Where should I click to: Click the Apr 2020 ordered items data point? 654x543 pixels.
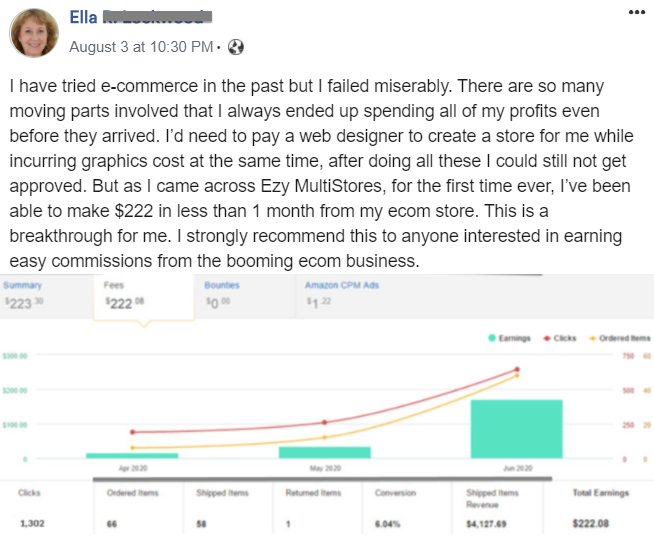132,448
